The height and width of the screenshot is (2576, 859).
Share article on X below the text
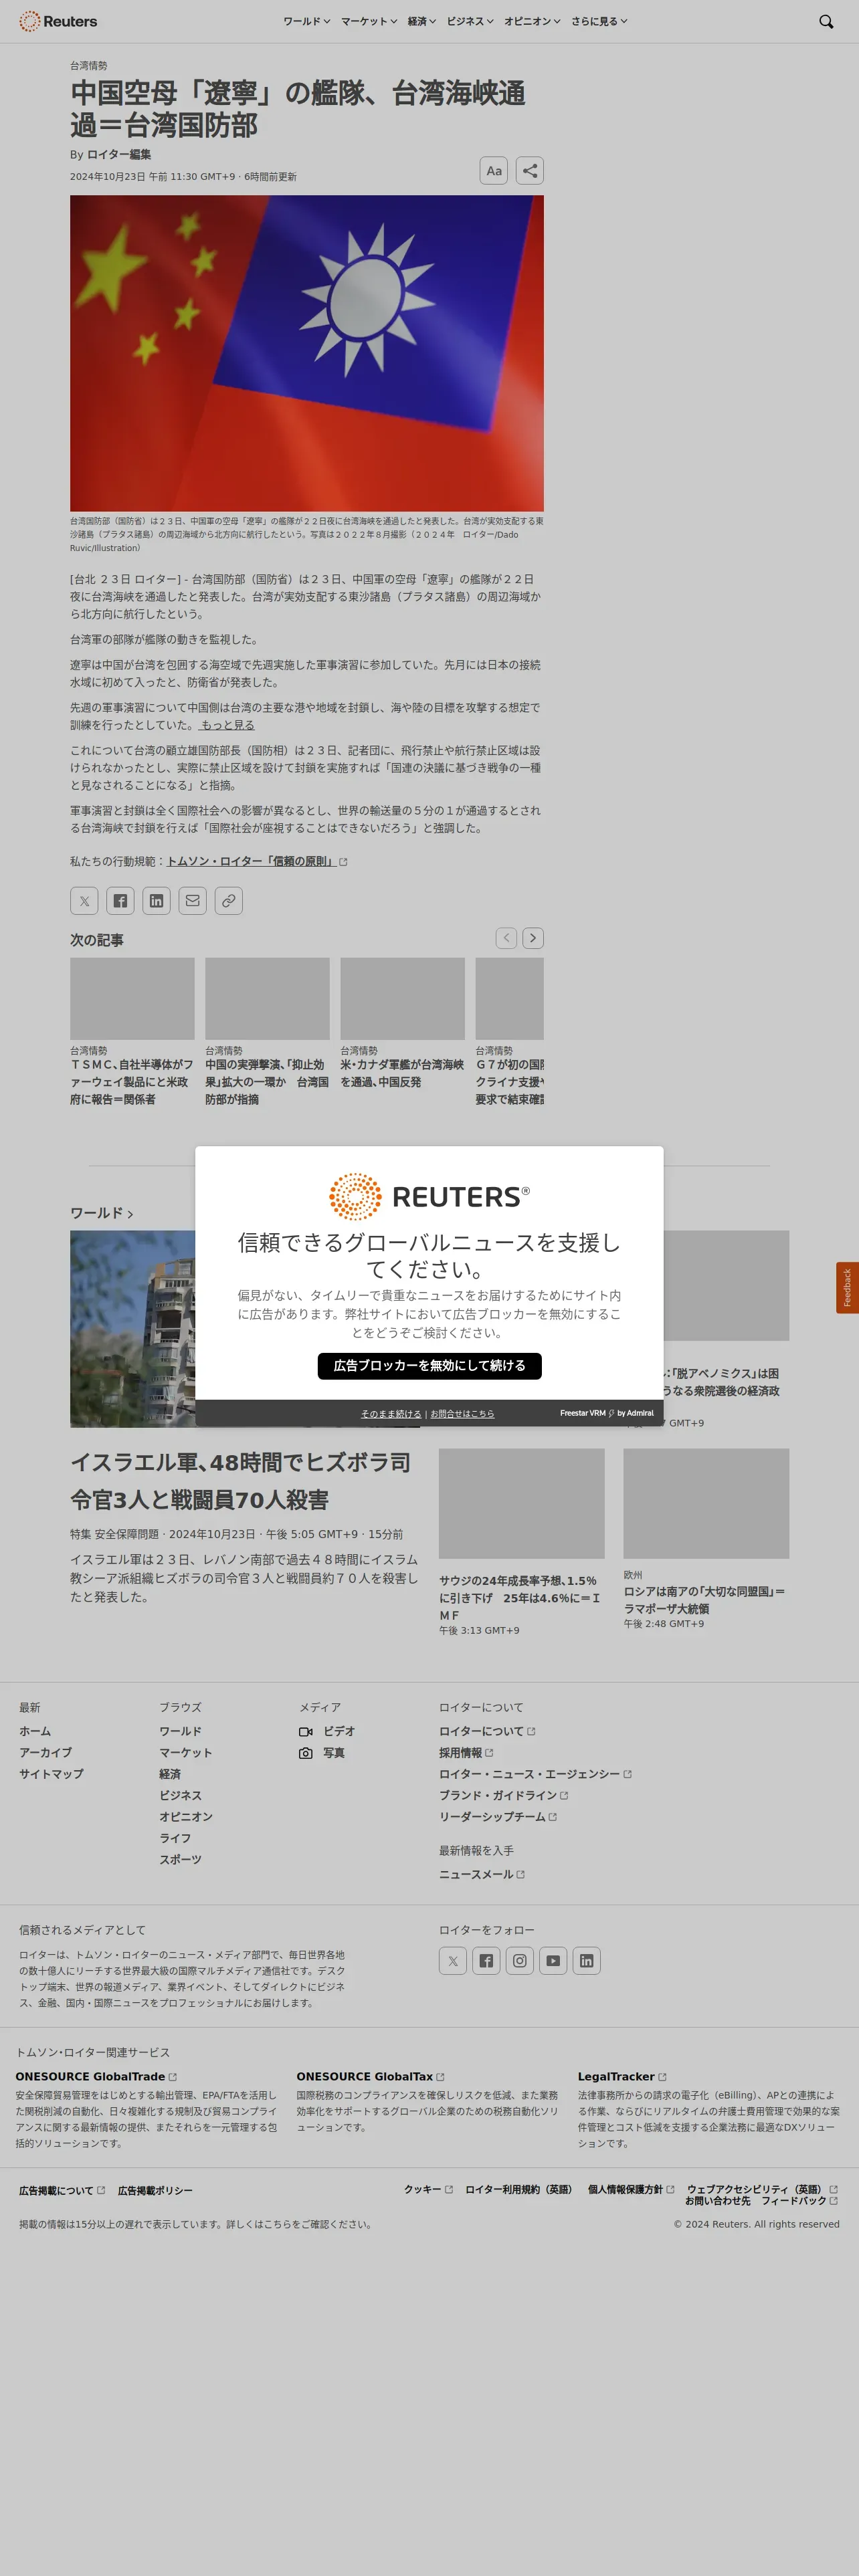pos(84,901)
